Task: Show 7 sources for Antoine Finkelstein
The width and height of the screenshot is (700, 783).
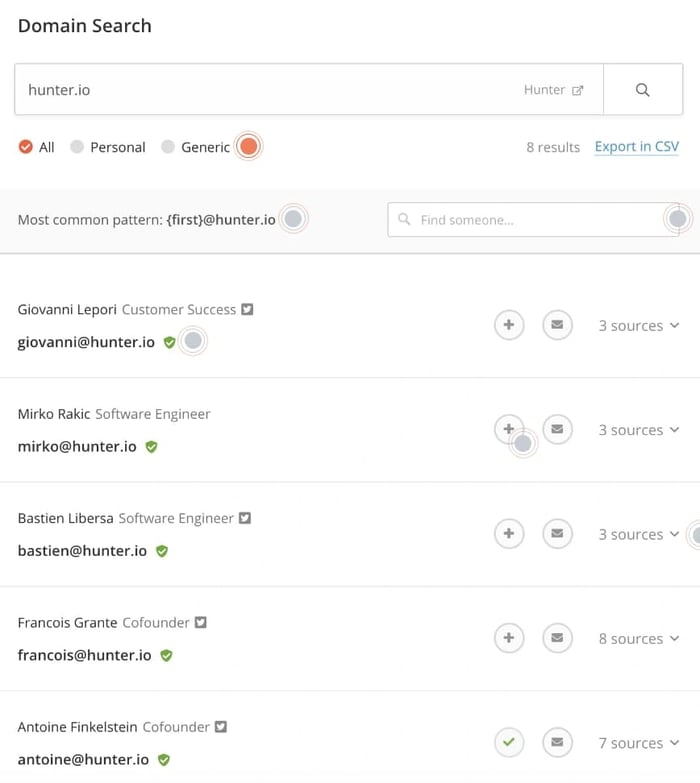Action: point(638,743)
